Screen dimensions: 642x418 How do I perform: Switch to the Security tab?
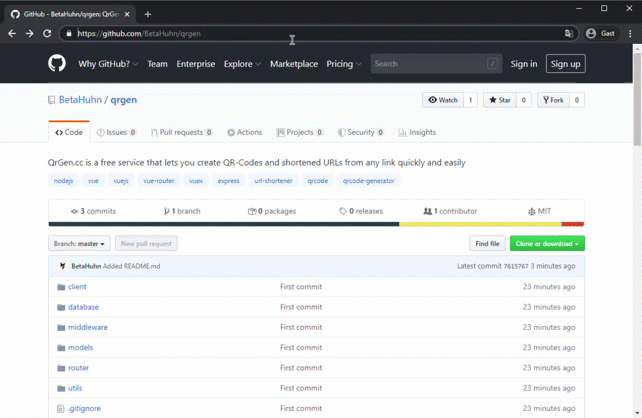pyautogui.click(x=361, y=132)
